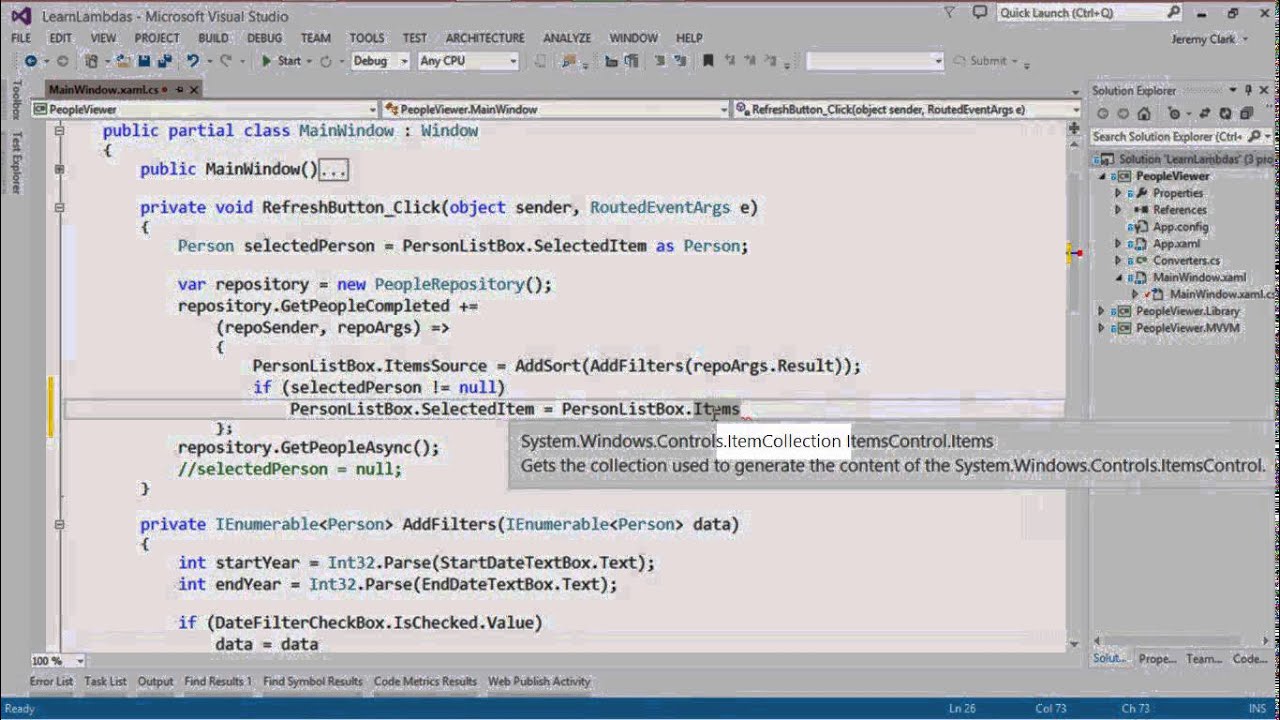Open the Find Symbol Results tab
Image resolution: width=1280 pixels, height=720 pixels.
point(313,682)
